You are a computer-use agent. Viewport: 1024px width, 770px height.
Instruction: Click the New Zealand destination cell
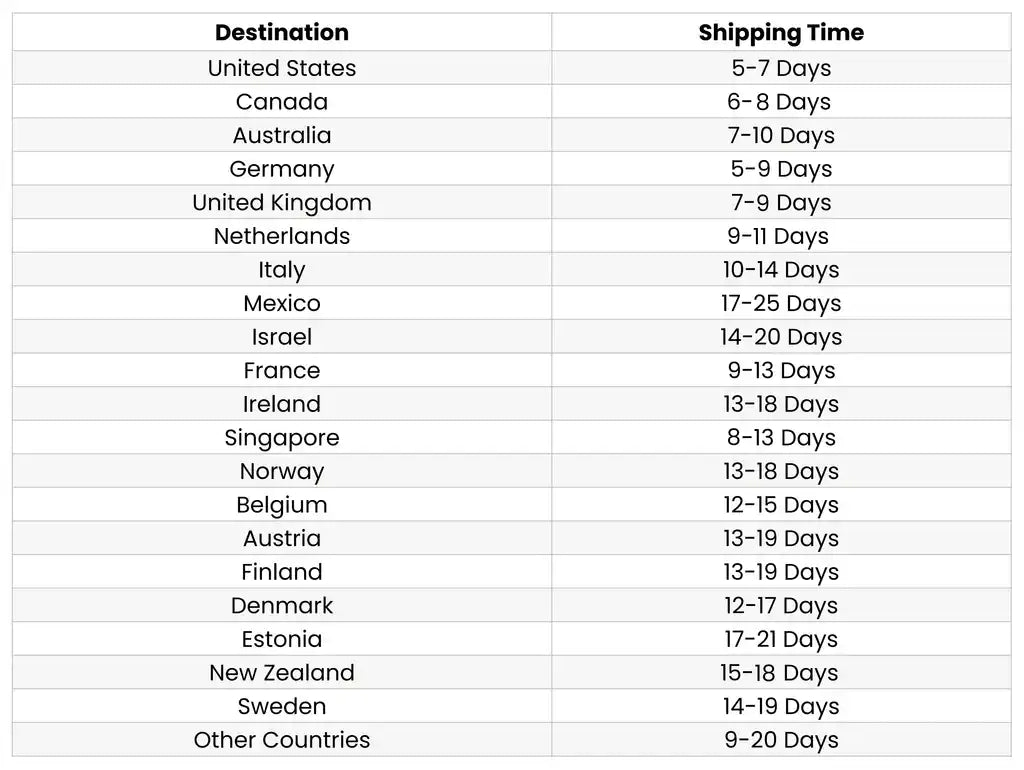click(x=282, y=673)
